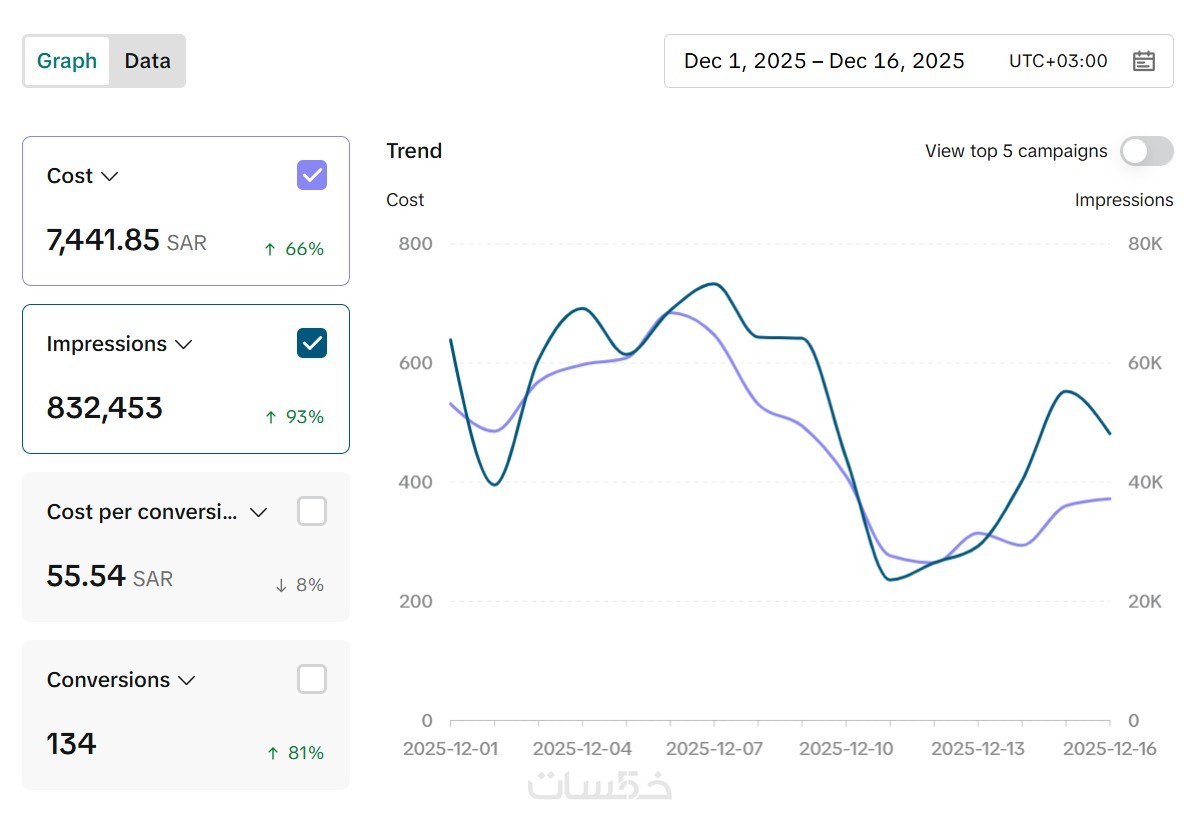Viewport: 1201px width, 816px height.
Task: Uncheck the Impressions metric checkbox
Action: coord(312,344)
